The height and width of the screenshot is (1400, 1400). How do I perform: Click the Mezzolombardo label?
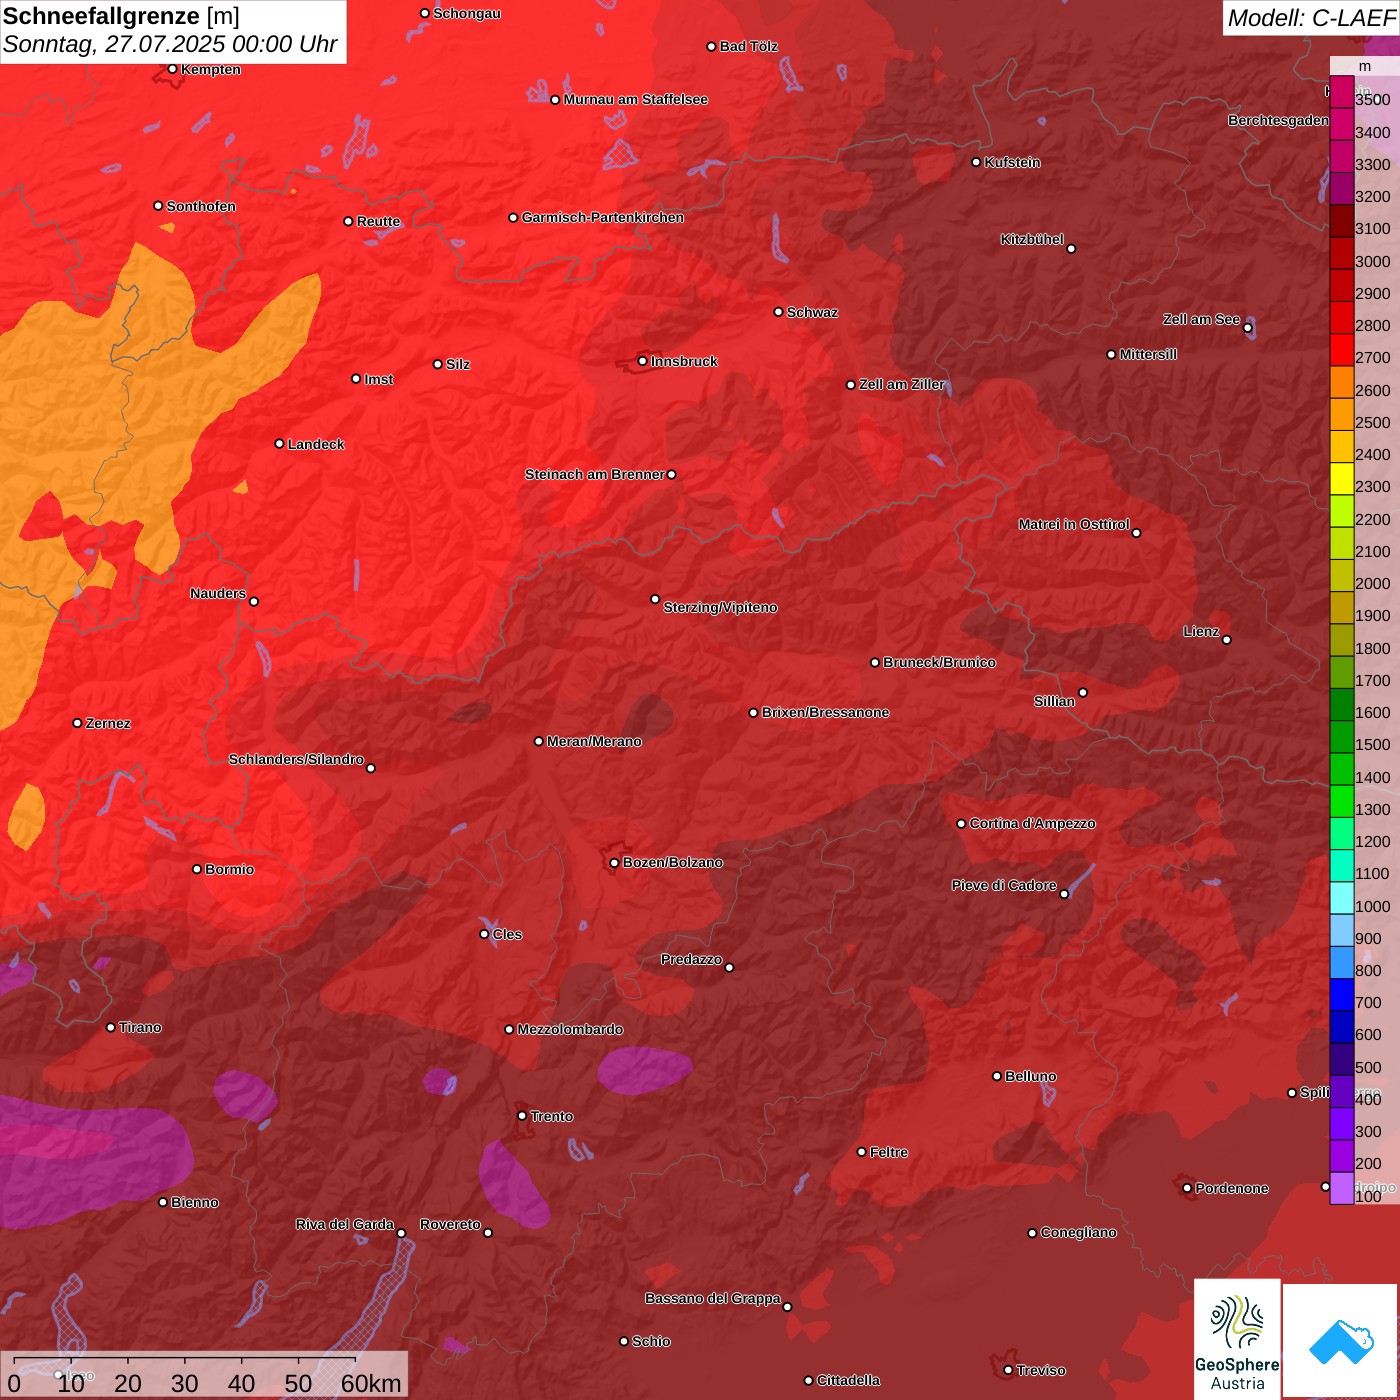coord(570,1030)
